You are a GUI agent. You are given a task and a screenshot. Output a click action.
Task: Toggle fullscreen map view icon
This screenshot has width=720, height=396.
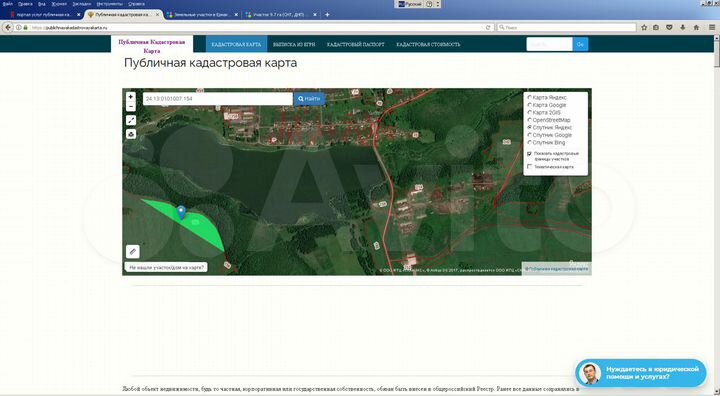131,120
